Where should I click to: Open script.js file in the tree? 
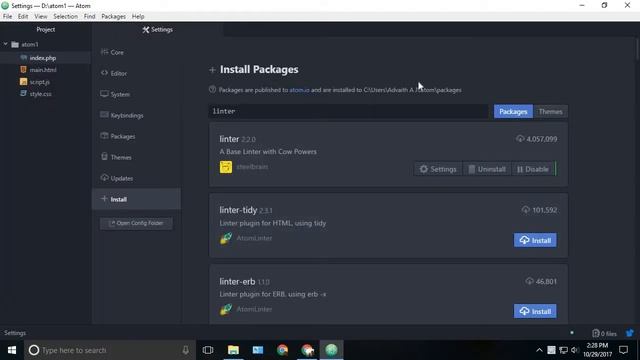point(40,82)
